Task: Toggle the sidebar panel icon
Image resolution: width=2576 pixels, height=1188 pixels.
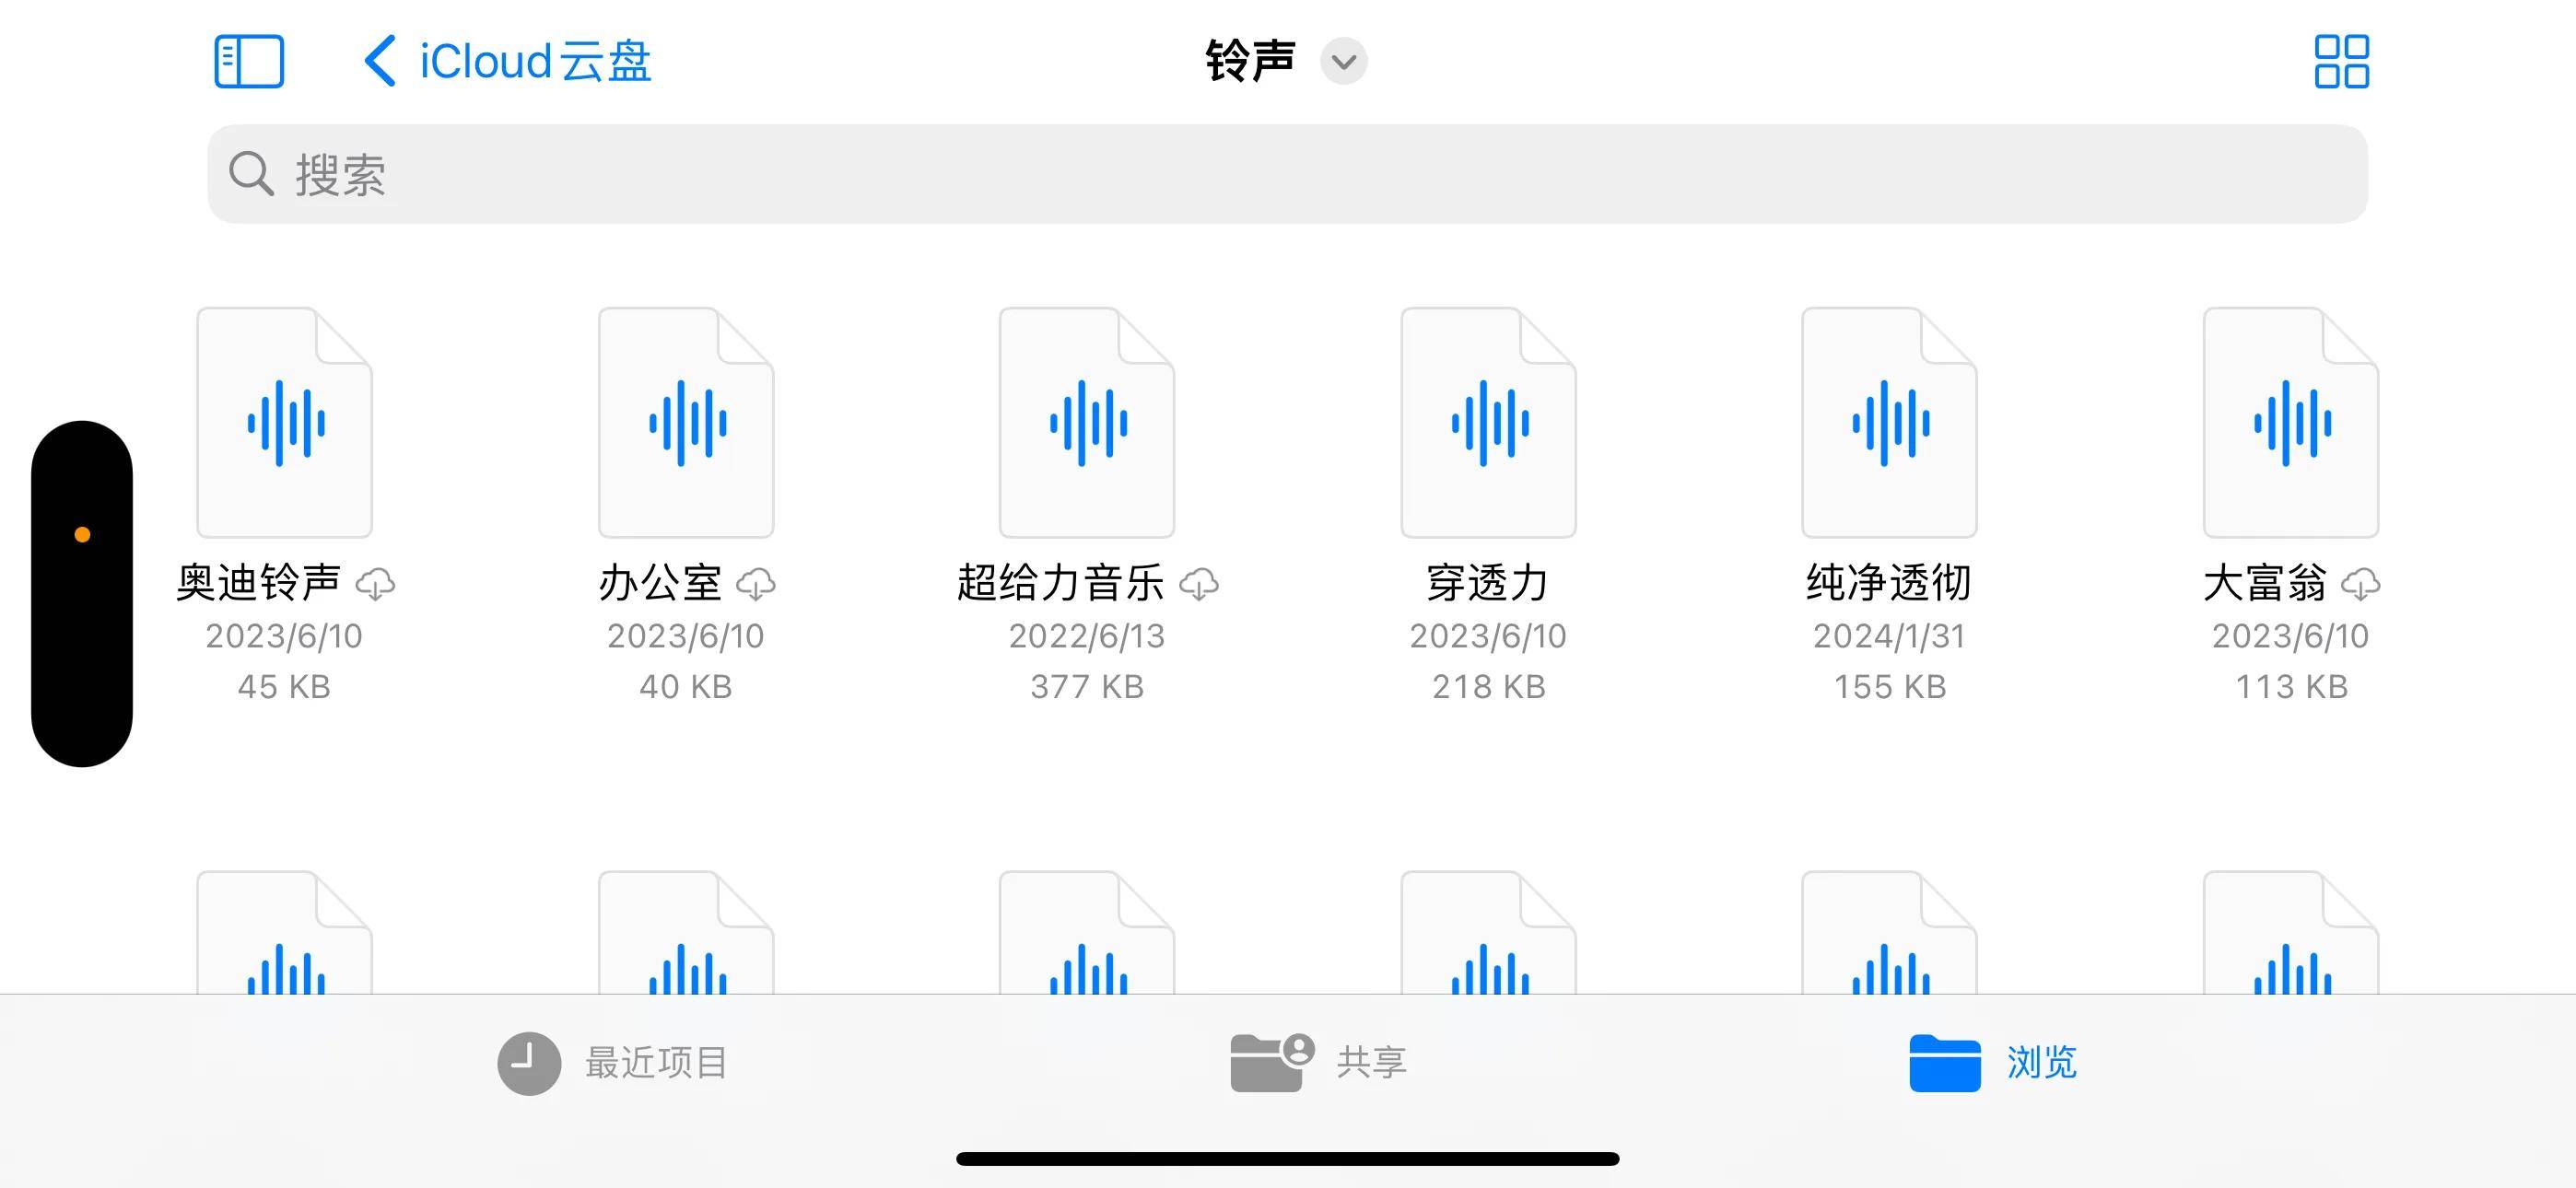Action: [249, 62]
